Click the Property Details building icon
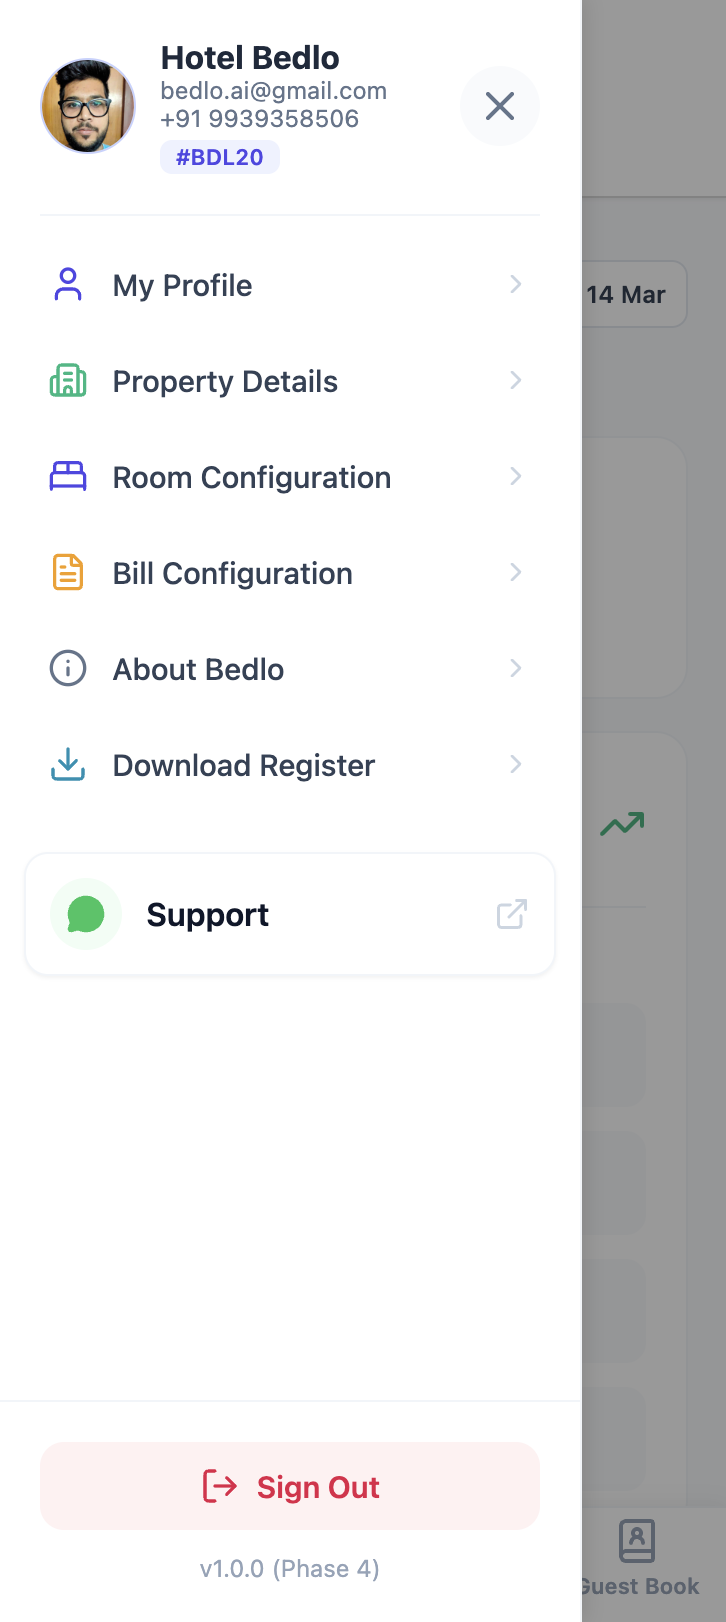 click(x=68, y=381)
